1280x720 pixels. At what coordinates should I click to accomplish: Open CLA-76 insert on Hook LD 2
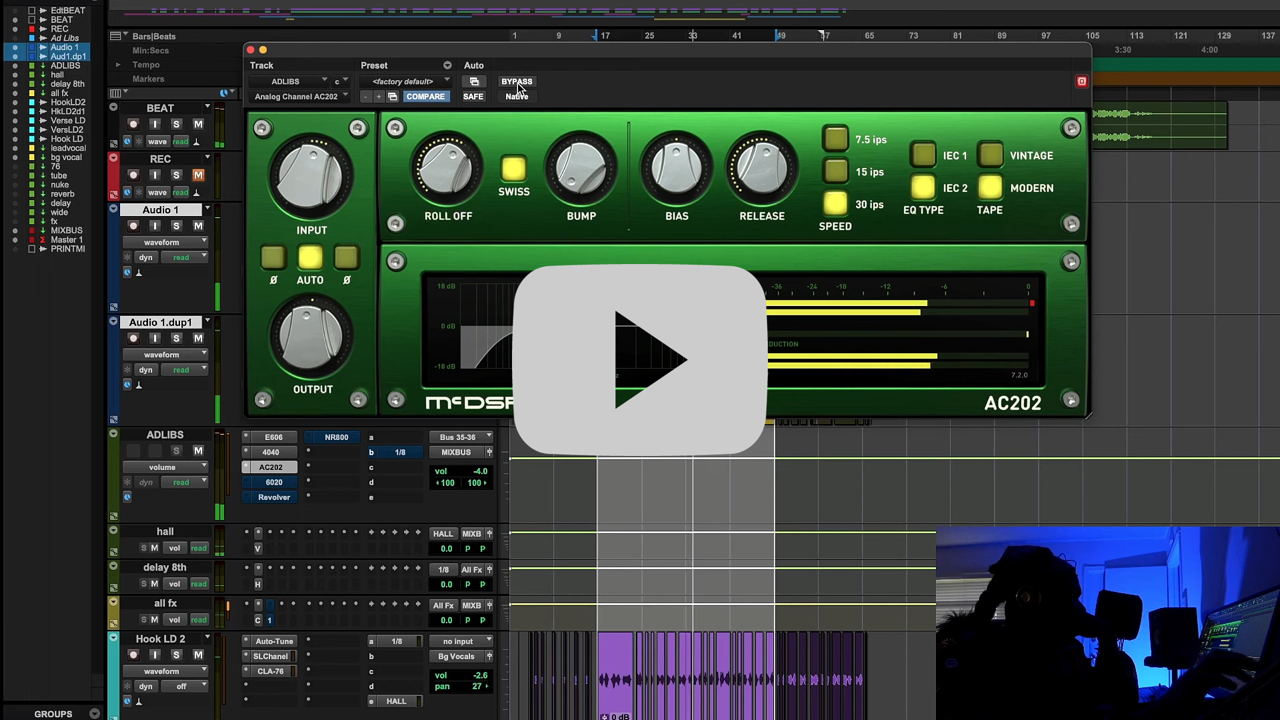click(273, 671)
